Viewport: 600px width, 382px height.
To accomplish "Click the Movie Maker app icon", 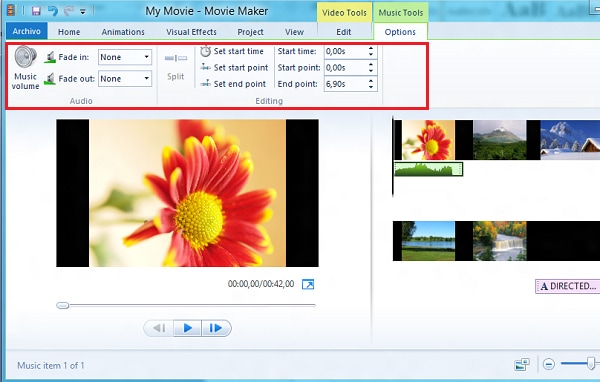I will coord(11,10).
